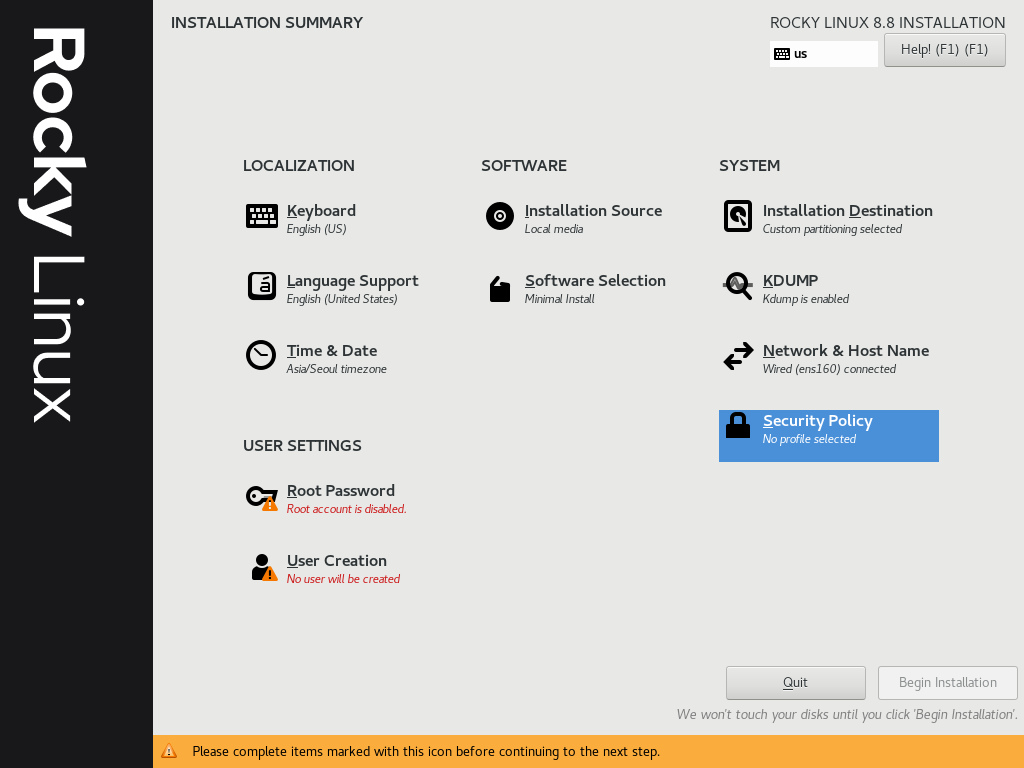
Task: Open Language Support settings
Action: pyautogui.click(x=353, y=281)
